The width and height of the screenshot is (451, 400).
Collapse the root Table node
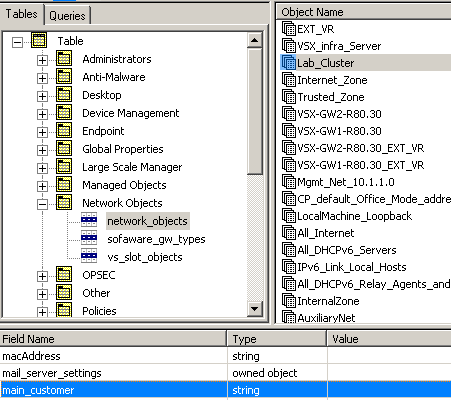(x=17, y=42)
